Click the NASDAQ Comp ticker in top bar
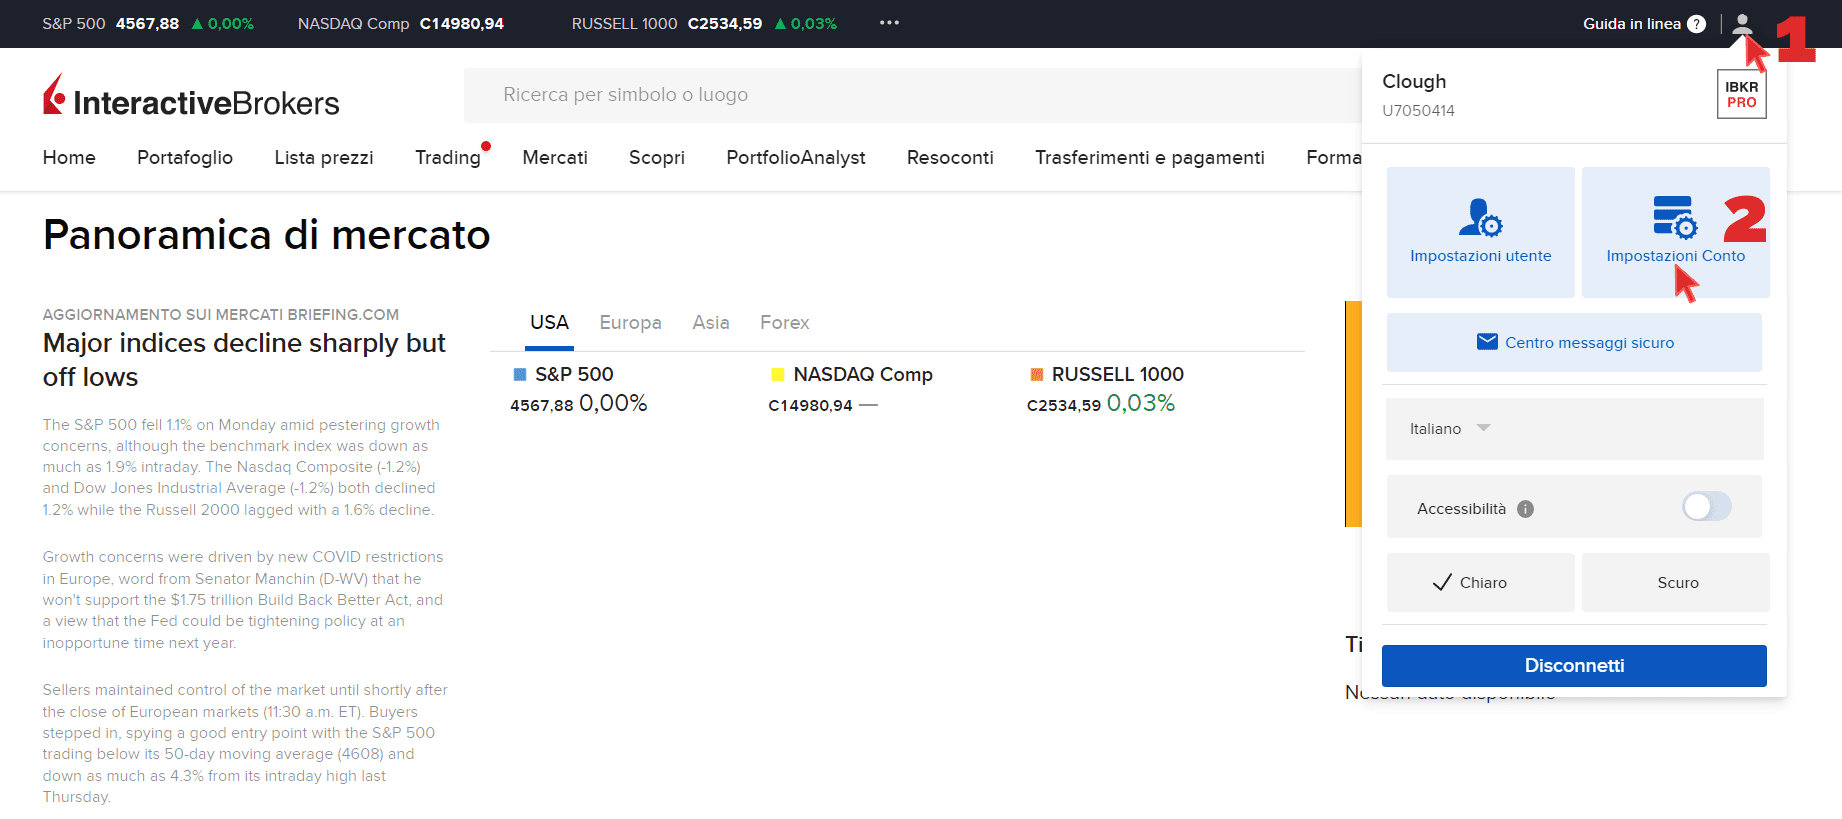 [401, 23]
